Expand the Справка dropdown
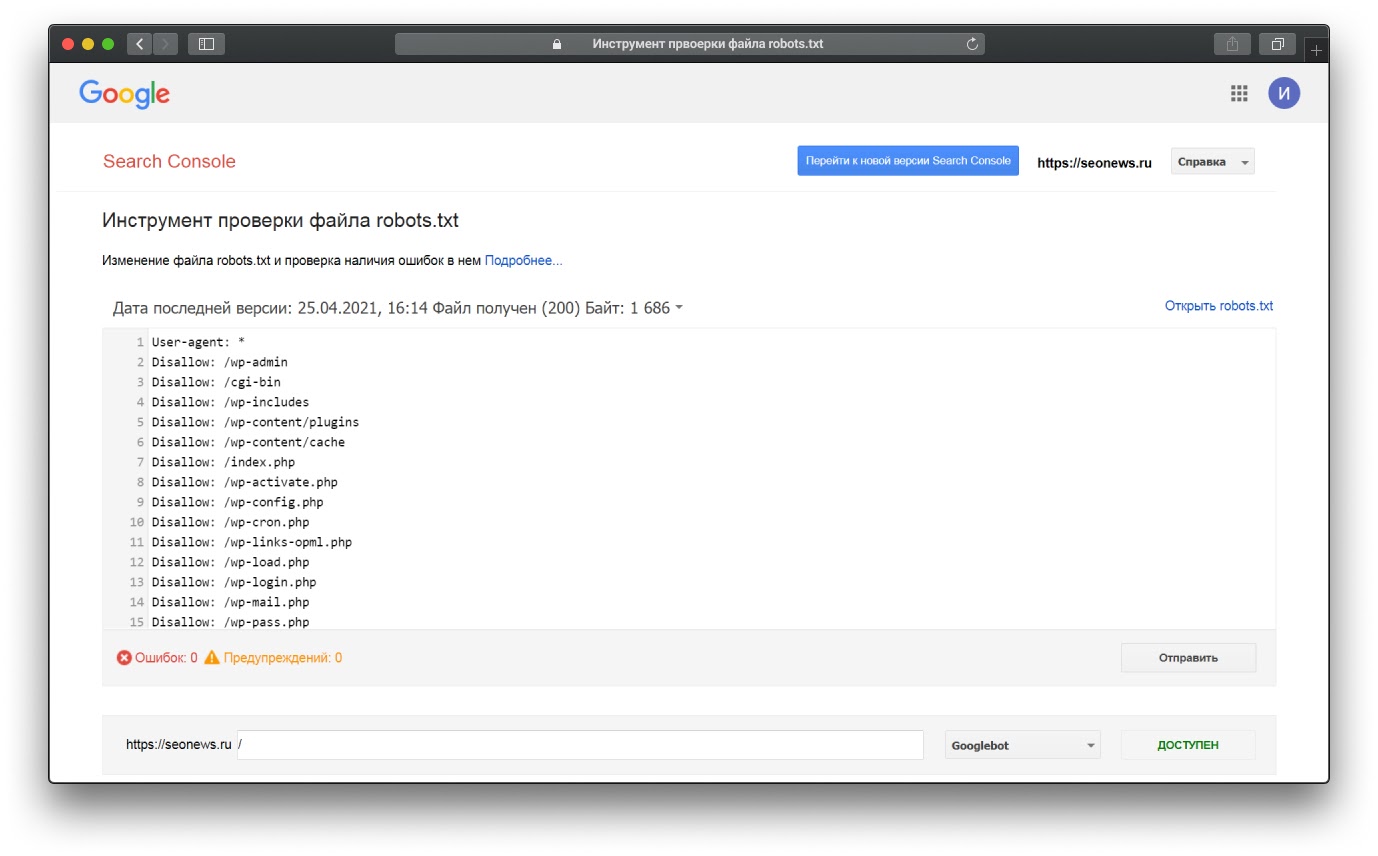The width and height of the screenshot is (1378, 856). [1212, 162]
